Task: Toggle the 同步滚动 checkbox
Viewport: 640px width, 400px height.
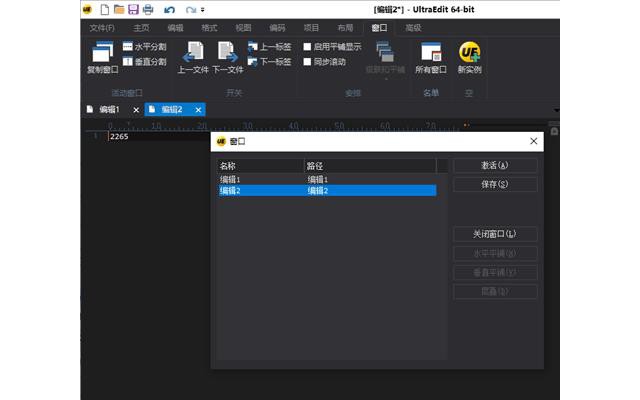Action: pos(307,62)
